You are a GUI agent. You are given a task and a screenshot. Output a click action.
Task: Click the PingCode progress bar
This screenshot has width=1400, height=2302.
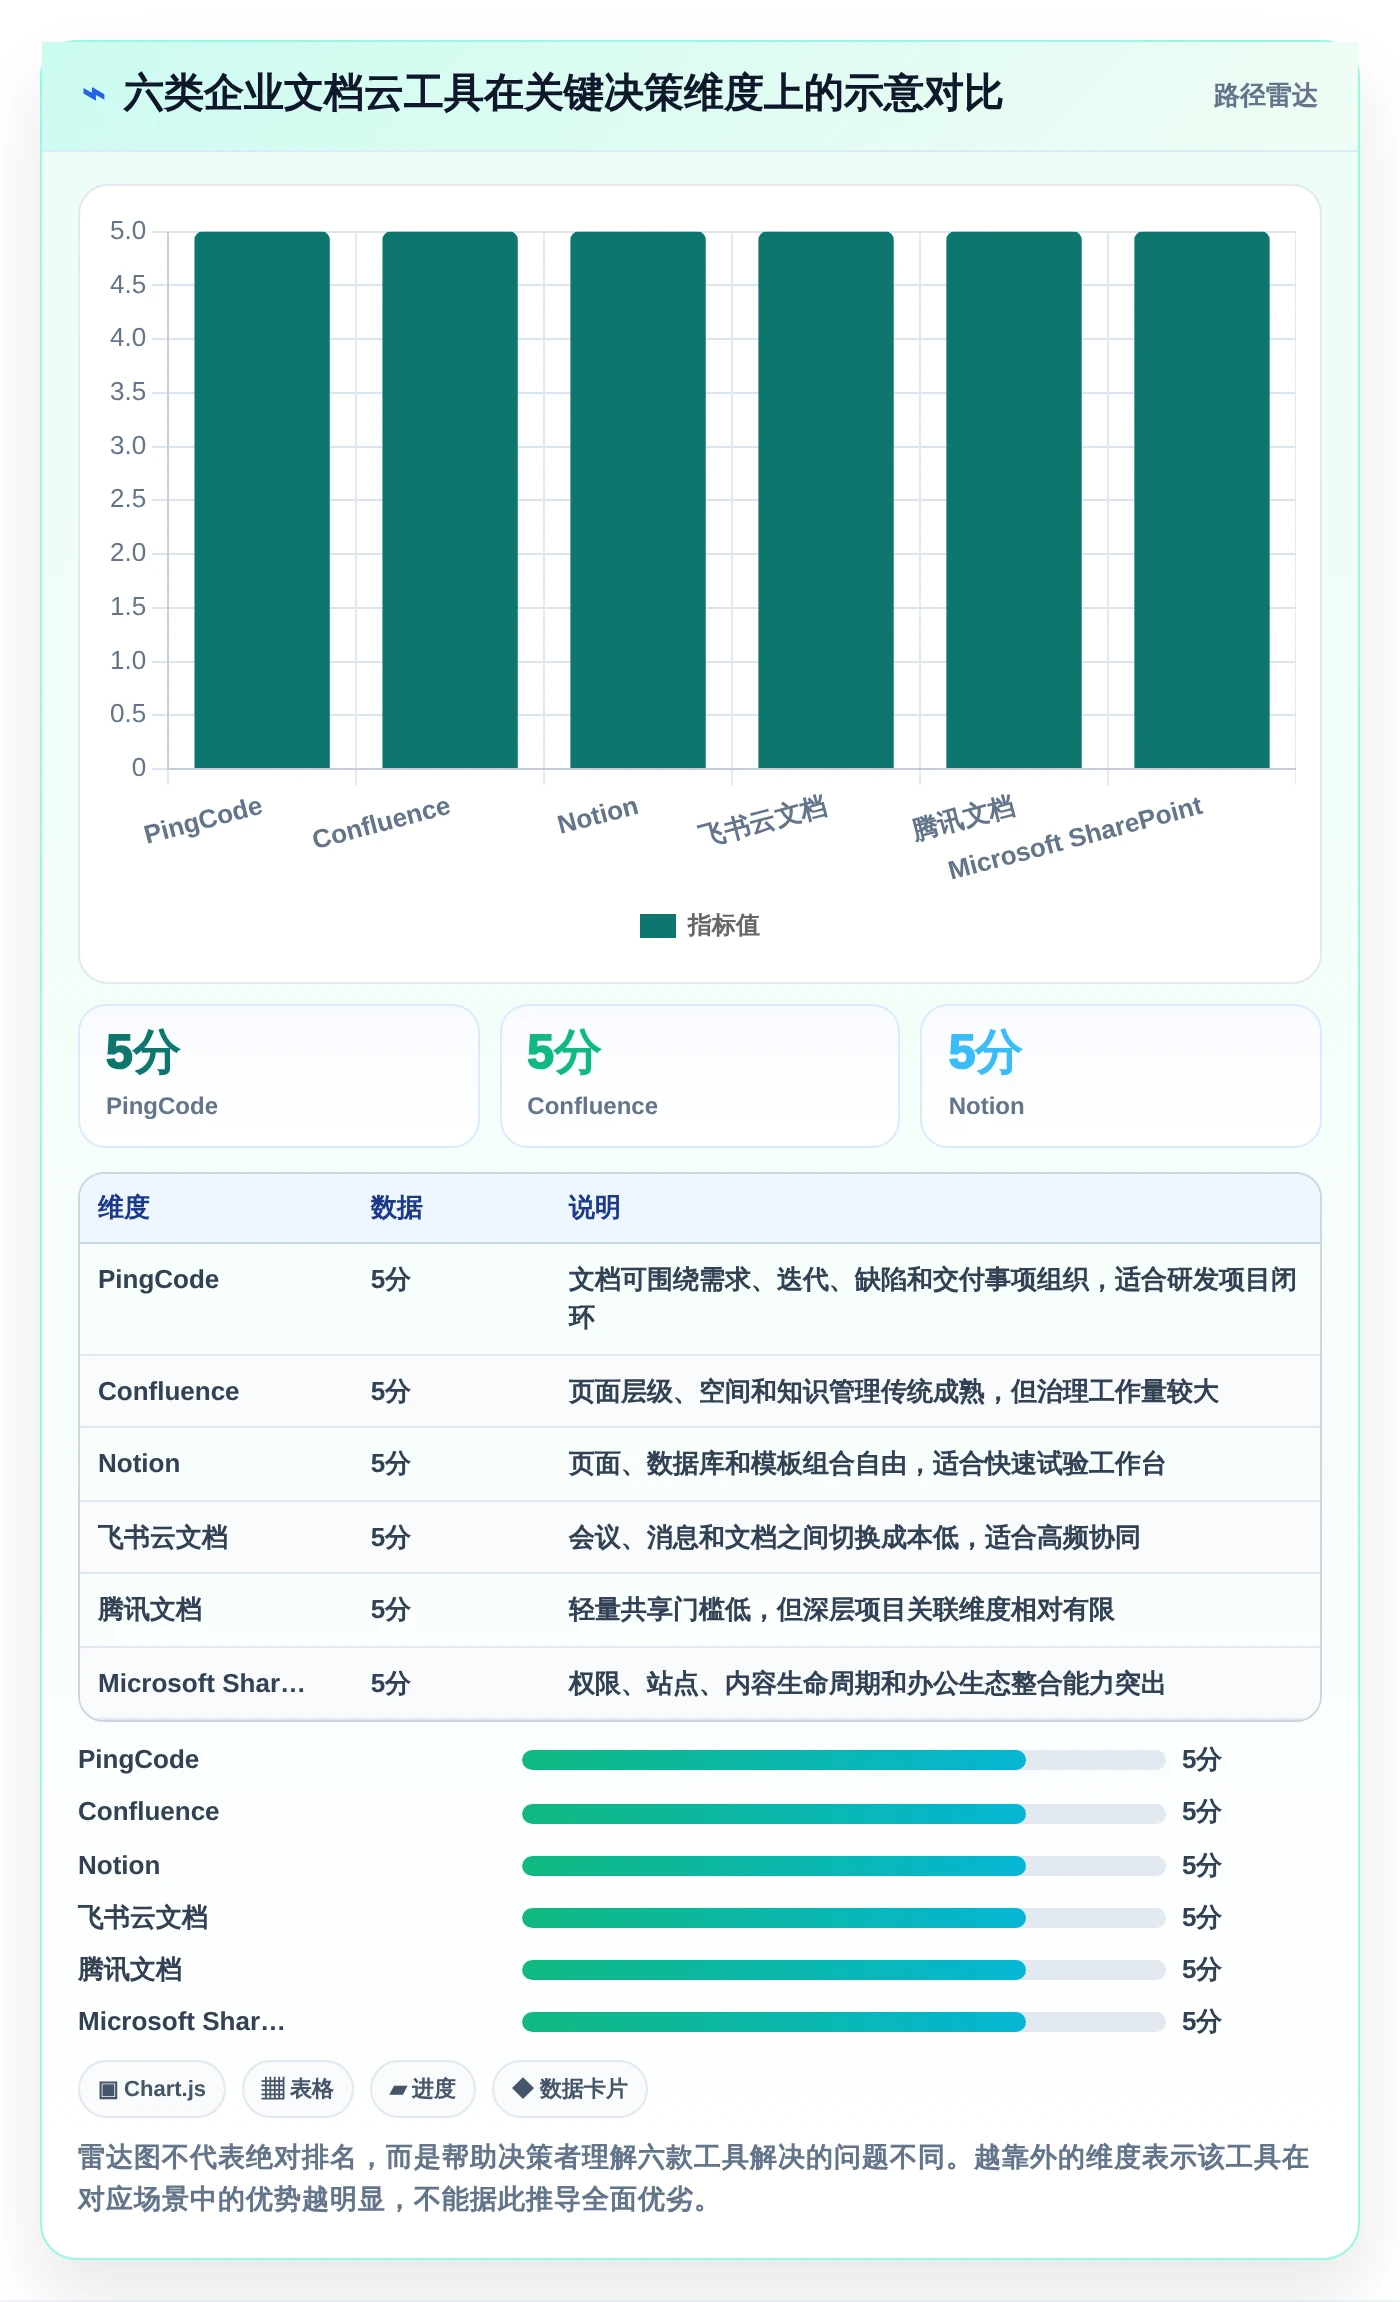click(844, 1760)
